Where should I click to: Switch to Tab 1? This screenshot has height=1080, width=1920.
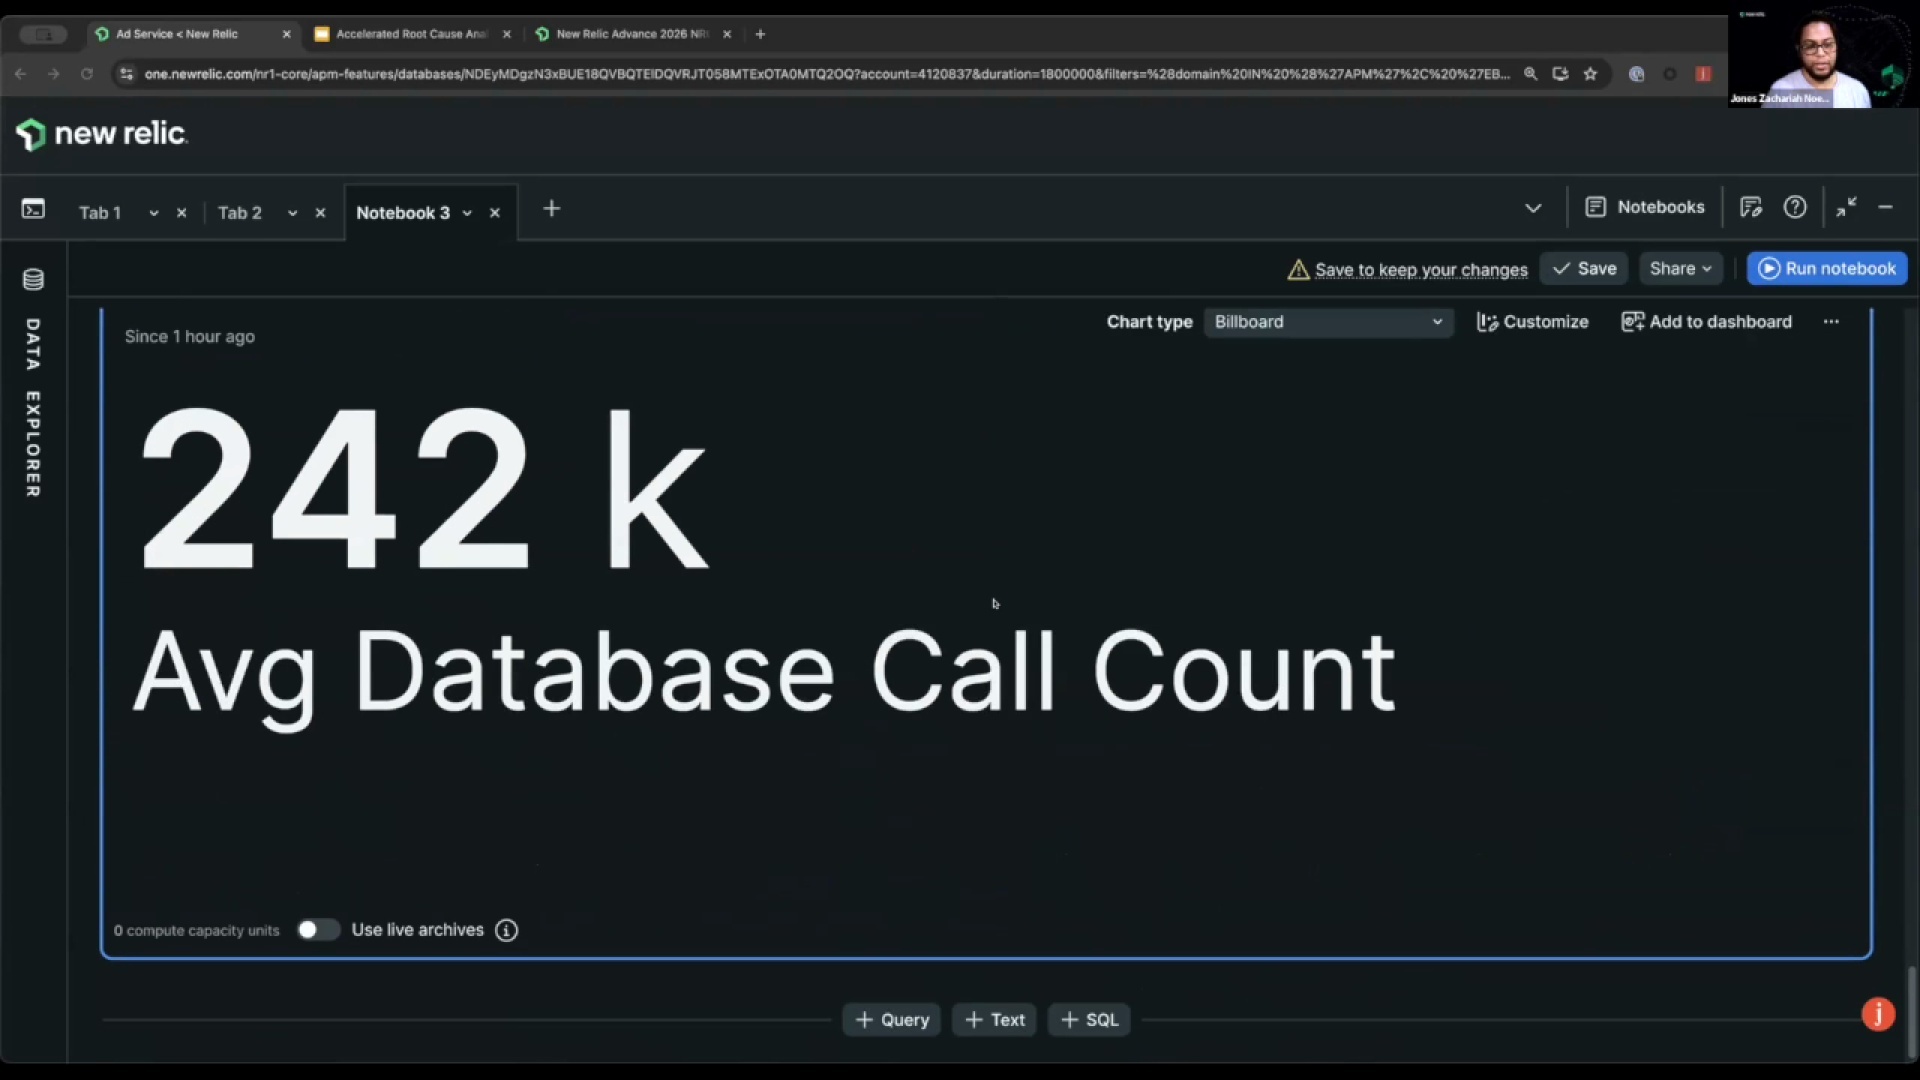(100, 213)
